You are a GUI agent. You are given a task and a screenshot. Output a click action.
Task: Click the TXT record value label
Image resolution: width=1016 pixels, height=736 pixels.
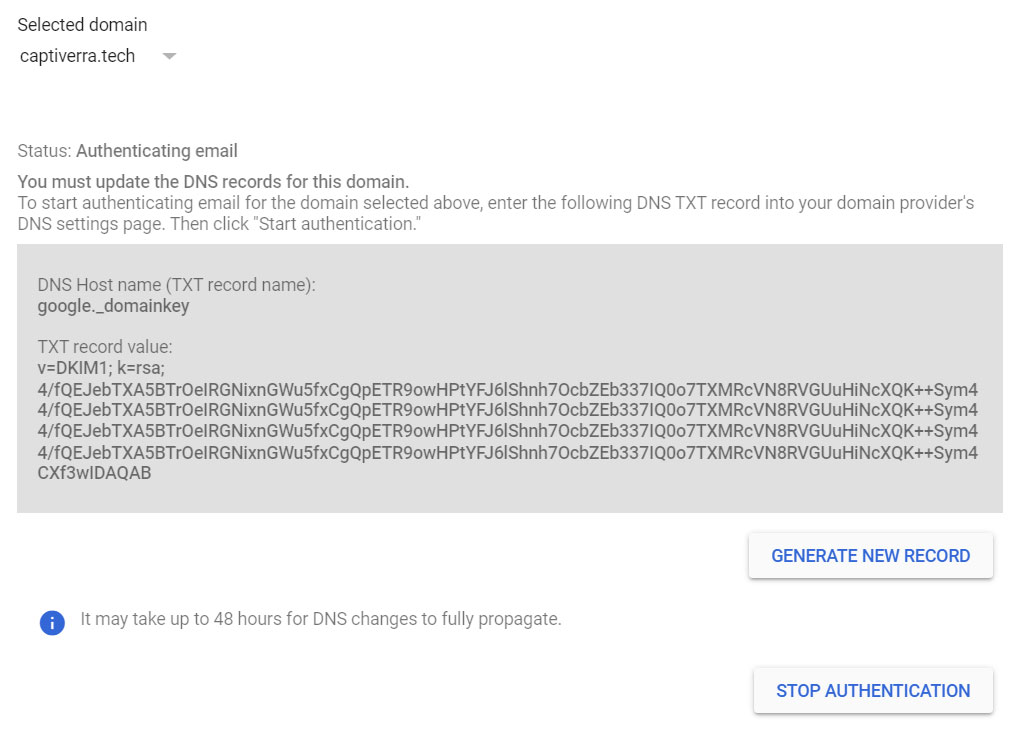105,347
